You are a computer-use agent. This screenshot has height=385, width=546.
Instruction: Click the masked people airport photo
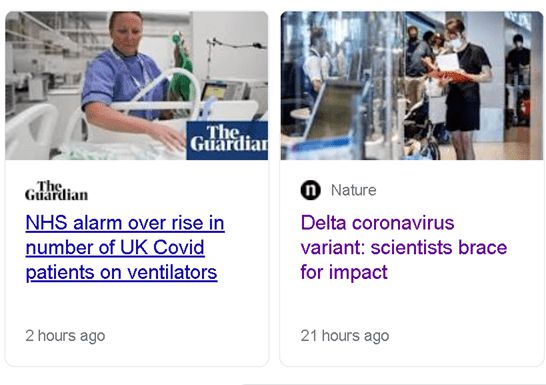(412, 86)
